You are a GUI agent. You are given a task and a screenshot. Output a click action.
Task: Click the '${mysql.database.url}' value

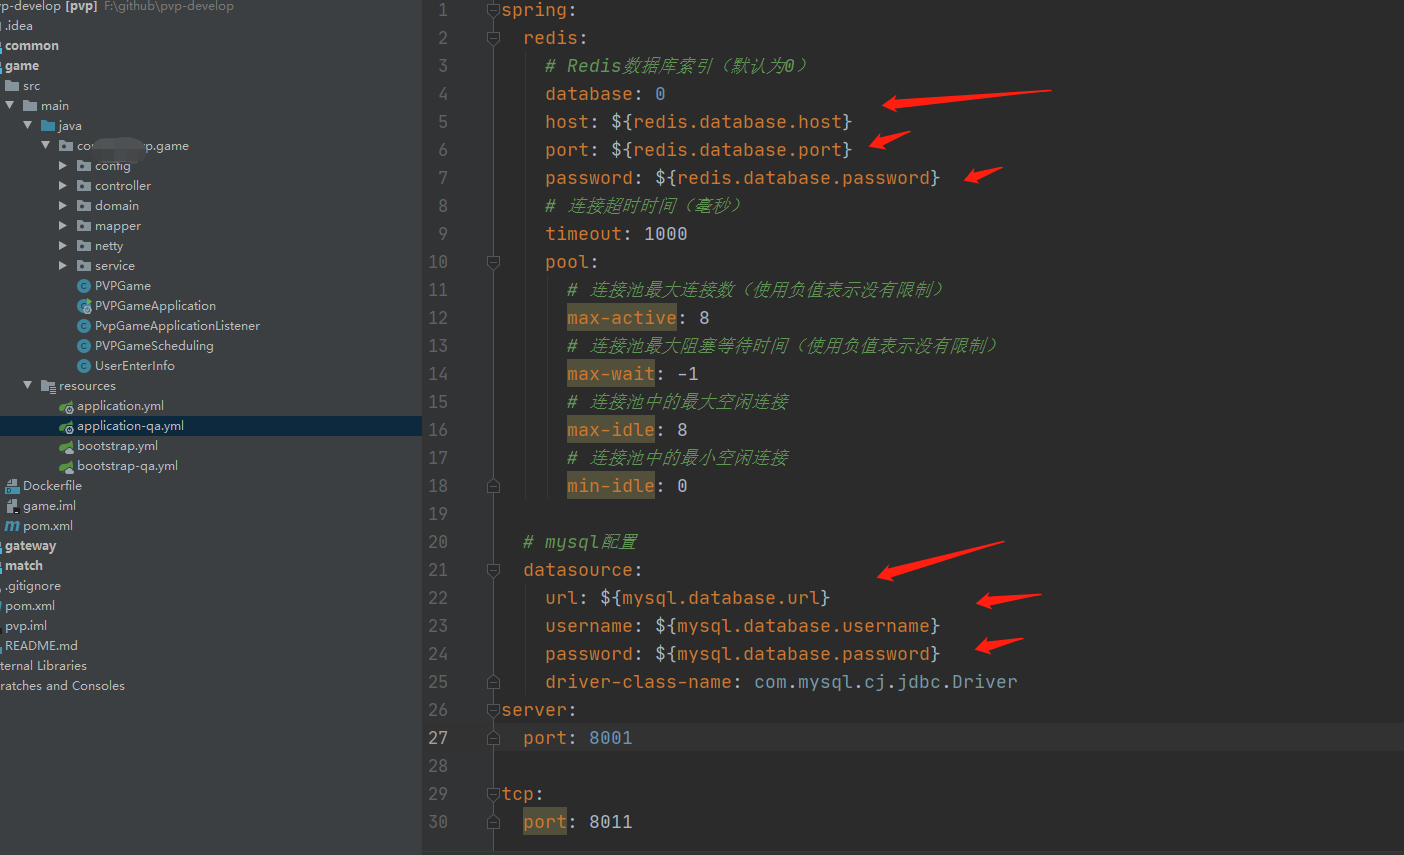tap(715, 598)
